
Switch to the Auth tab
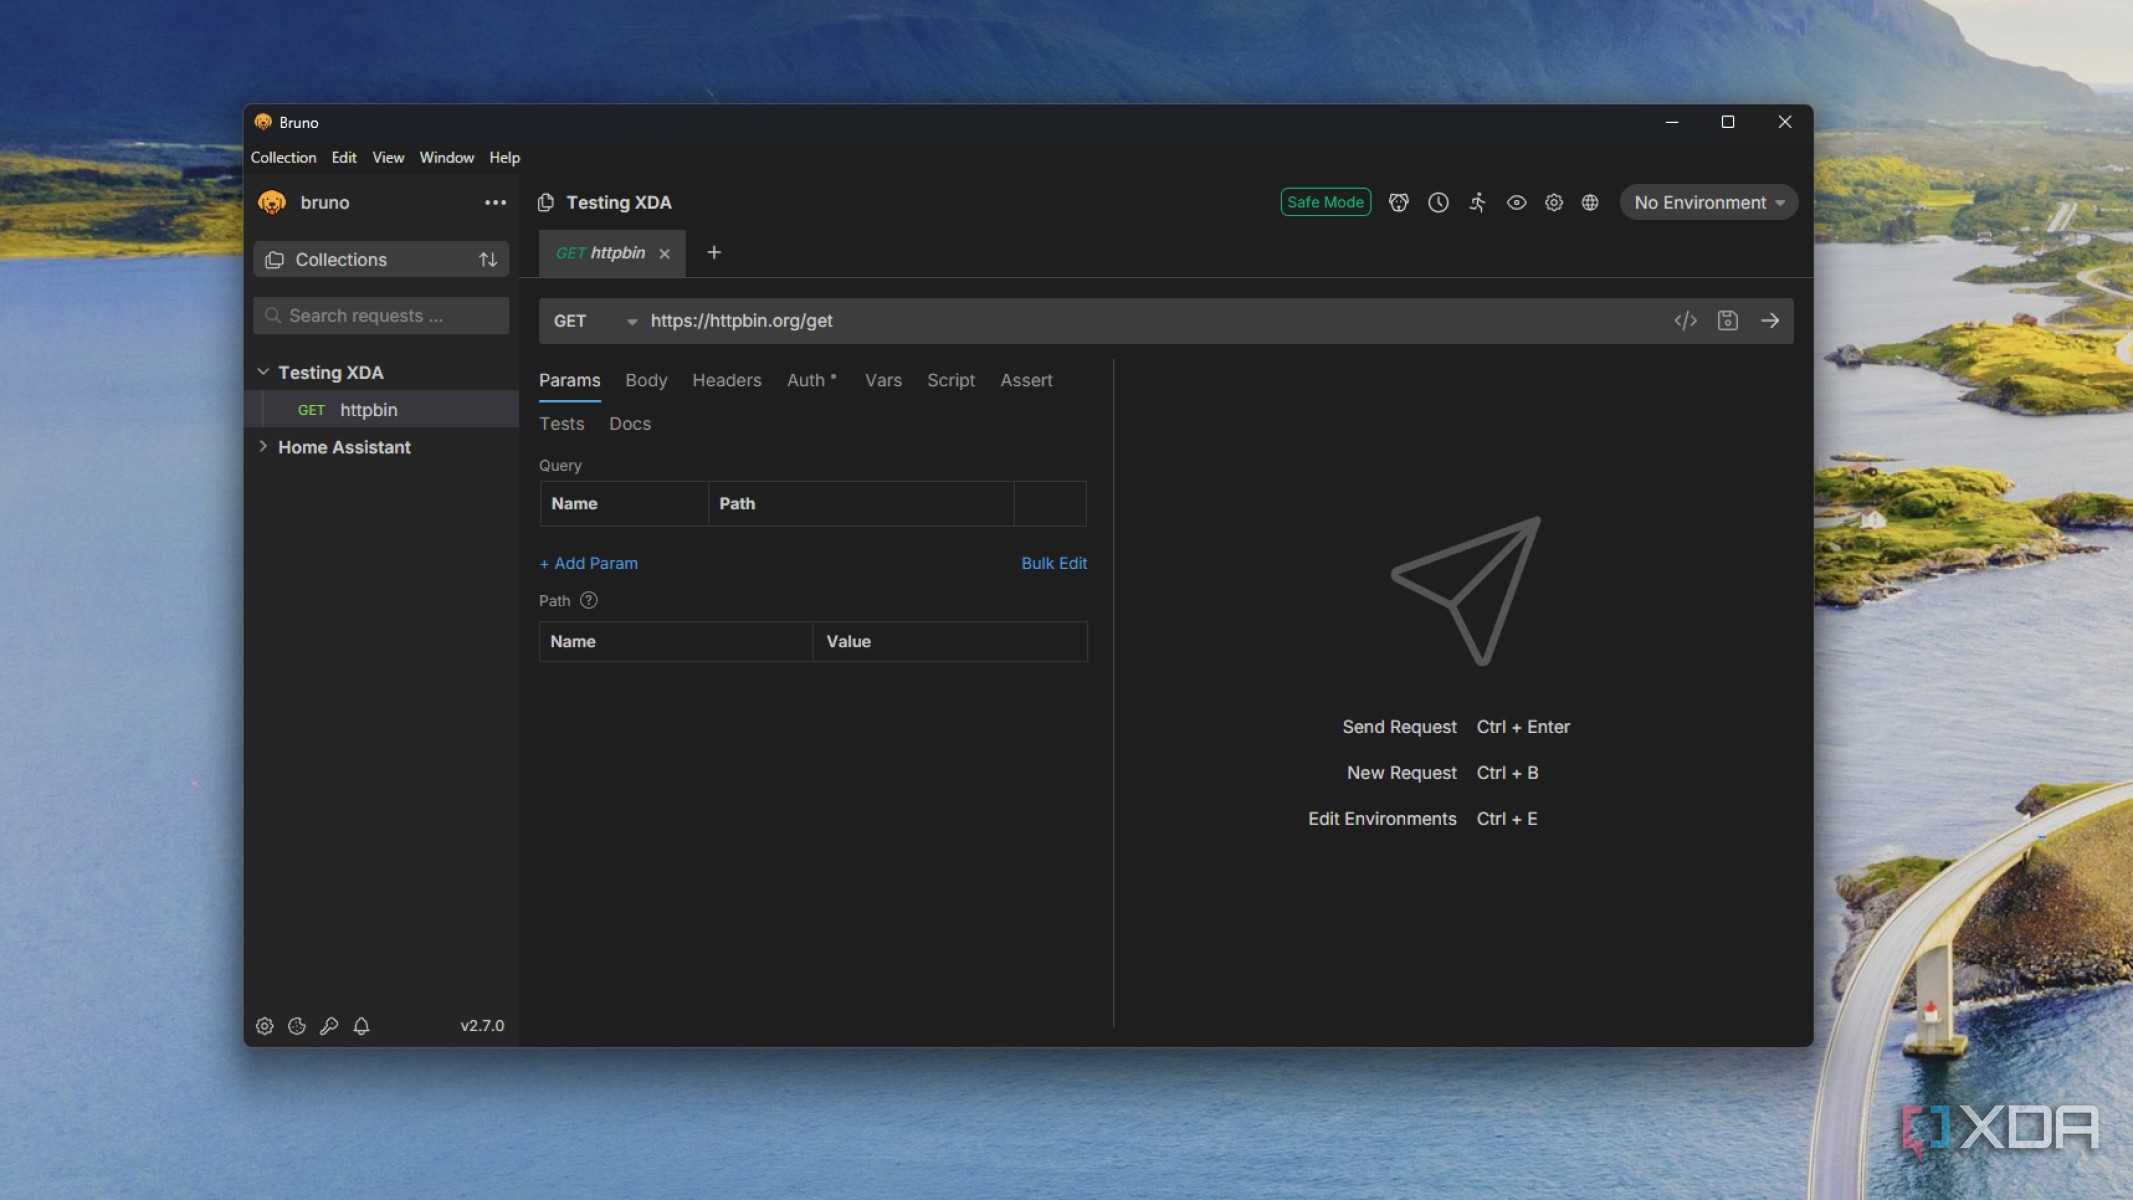pos(811,380)
